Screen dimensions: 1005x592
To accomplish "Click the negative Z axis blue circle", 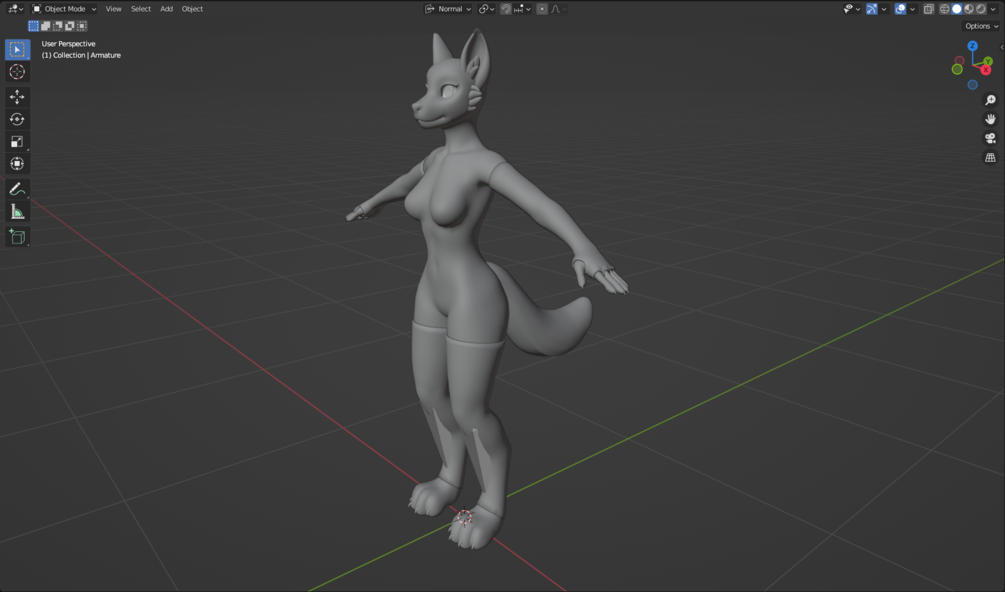I will pyautogui.click(x=972, y=85).
